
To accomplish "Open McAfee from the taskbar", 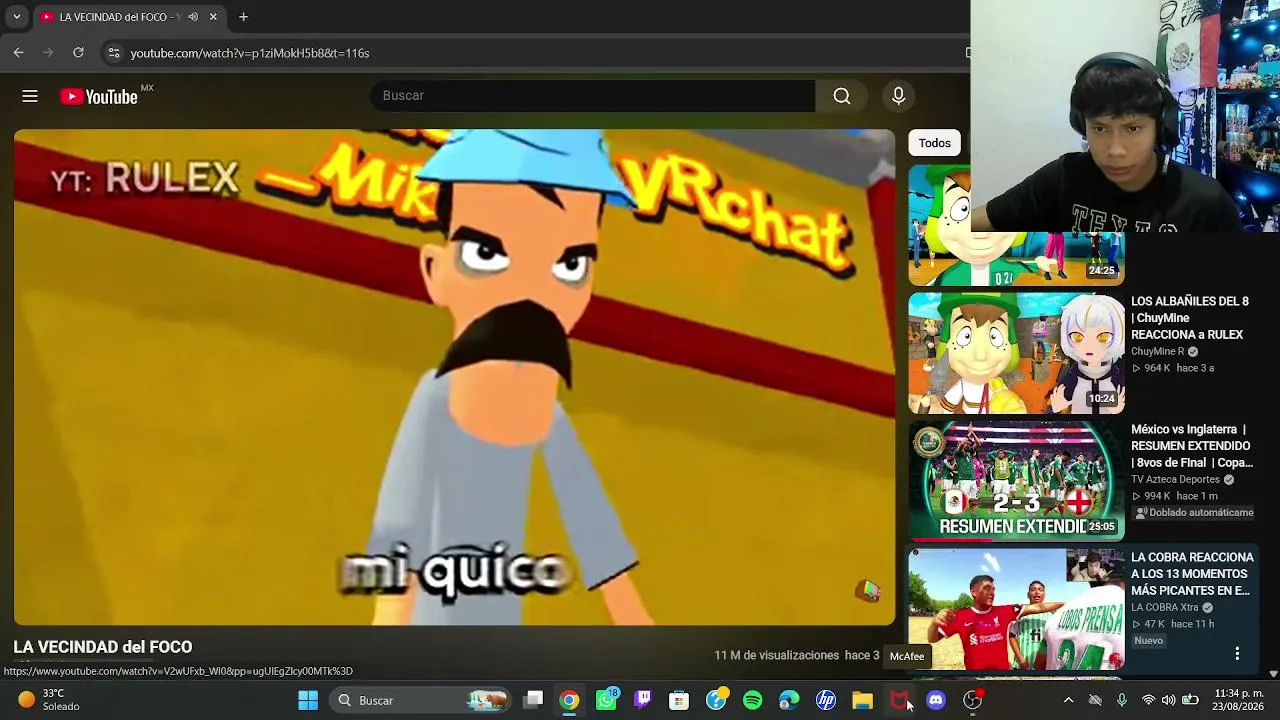I will tap(899, 700).
